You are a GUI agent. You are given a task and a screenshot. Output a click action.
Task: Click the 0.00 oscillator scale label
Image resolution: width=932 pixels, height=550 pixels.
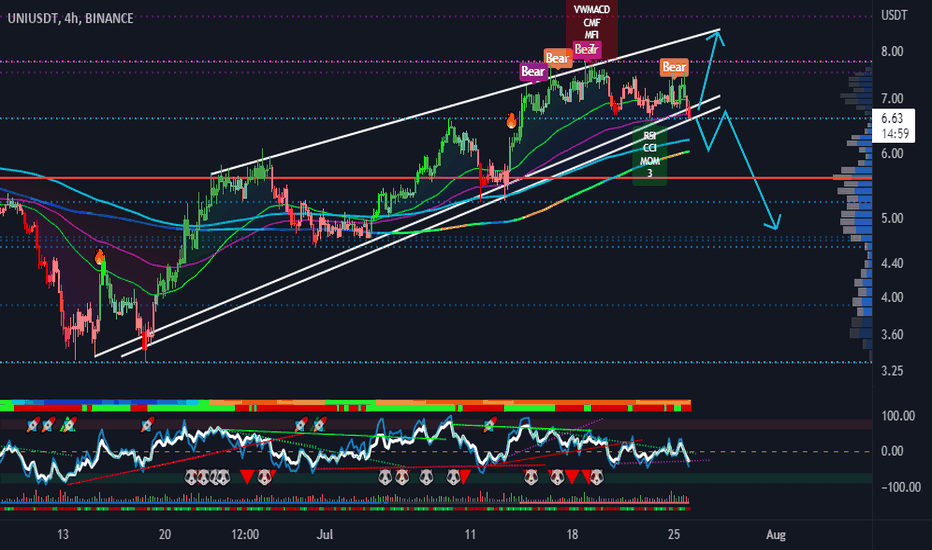coord(892,451)
